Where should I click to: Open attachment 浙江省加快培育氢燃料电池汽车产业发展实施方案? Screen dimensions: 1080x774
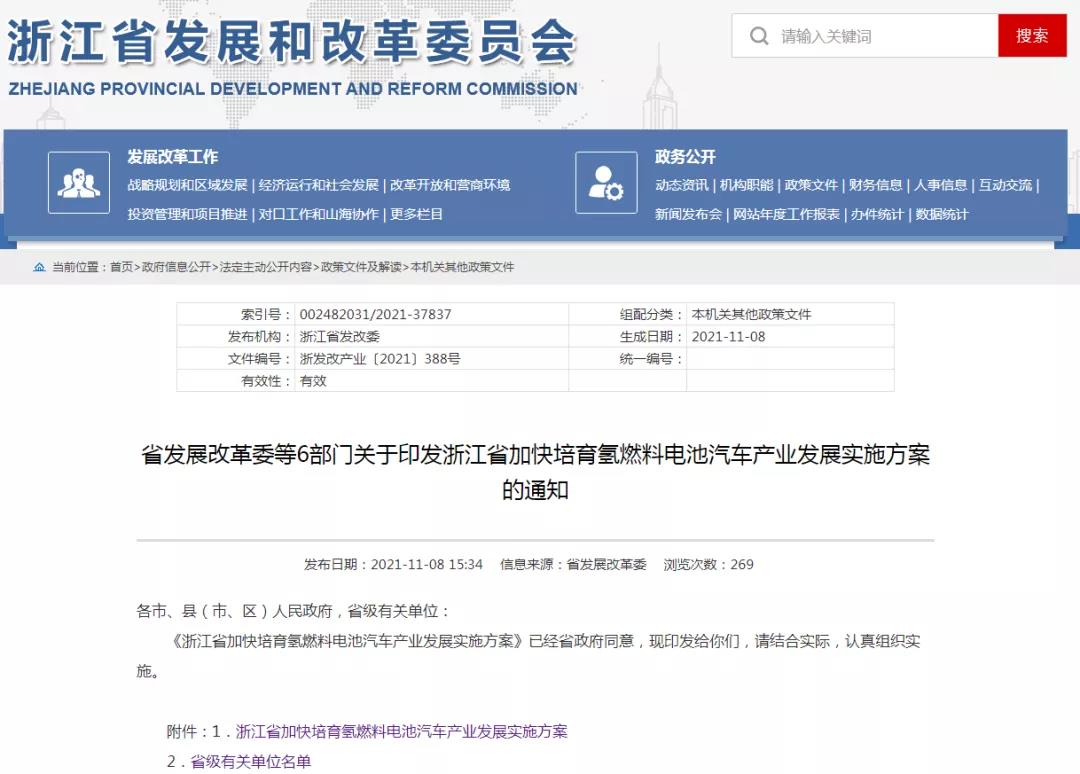click(402, 731)
